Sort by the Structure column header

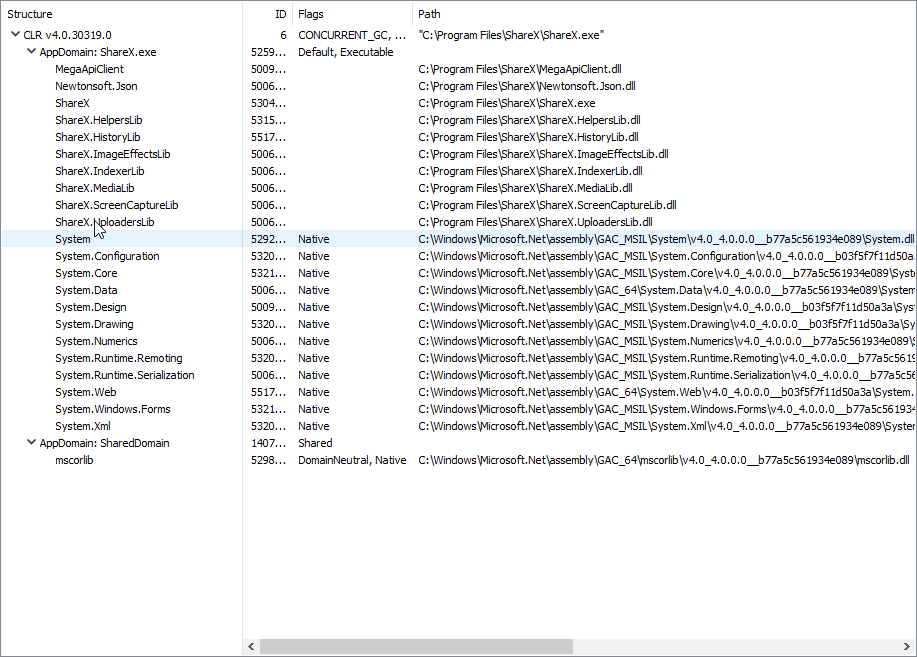click(30, 13)
